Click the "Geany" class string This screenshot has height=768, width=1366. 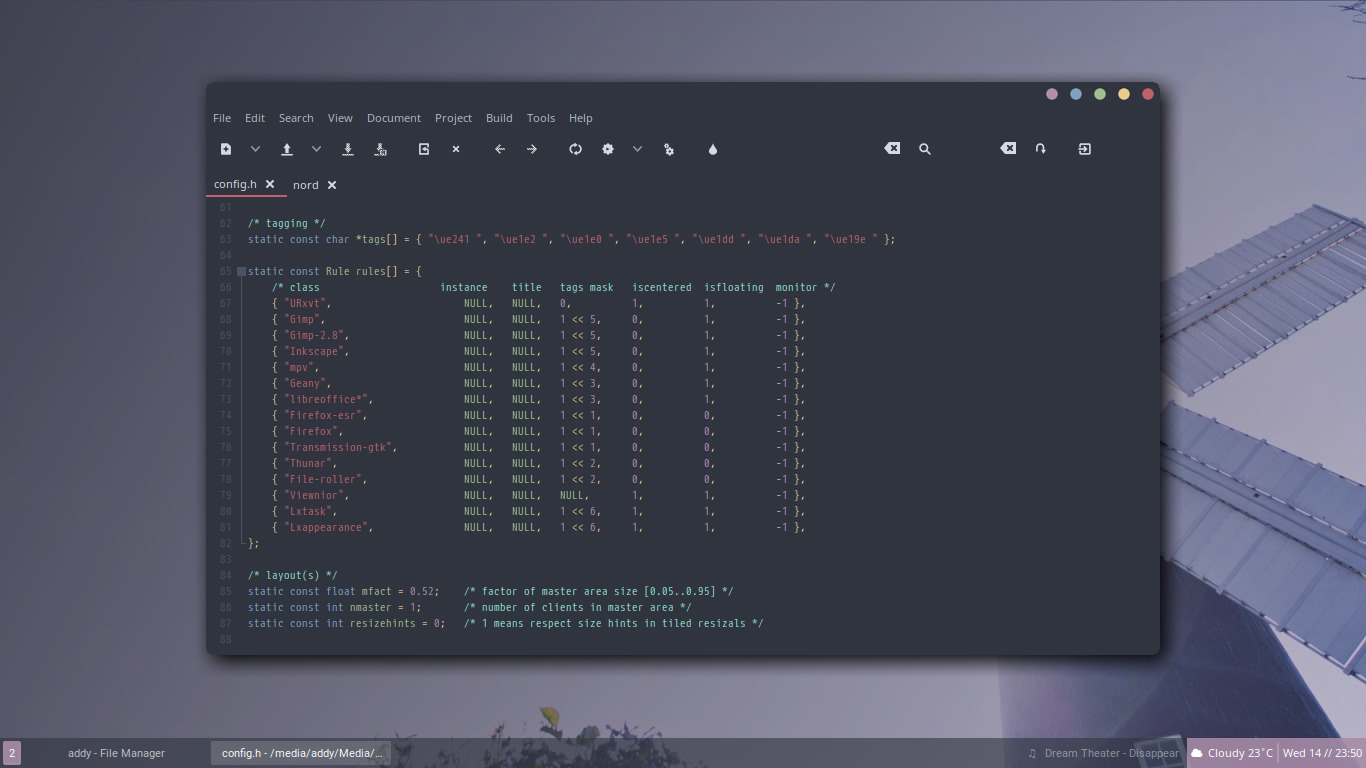click(x=306, y=383)
